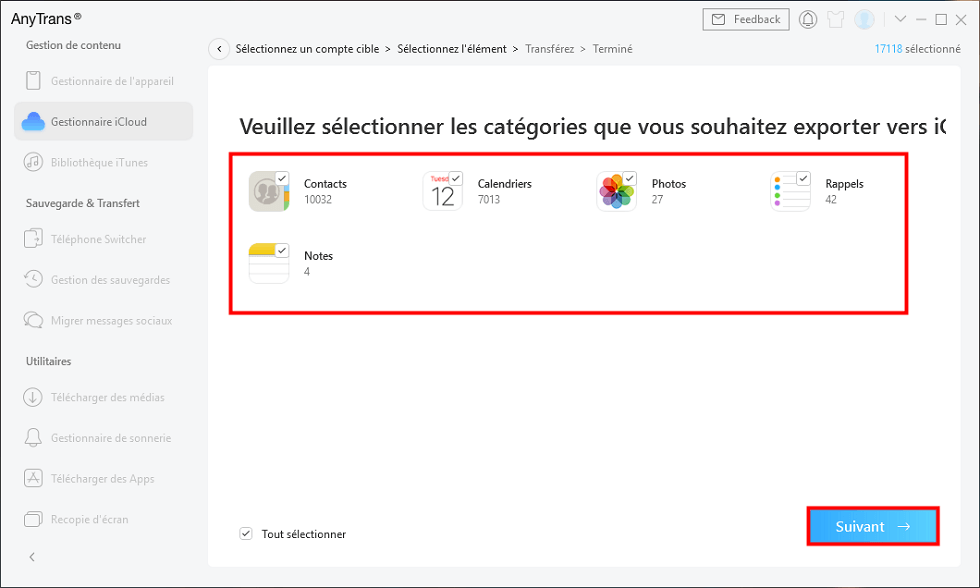
Task: Click Sélectionnez un compte cible breadcrumb
Action: point(306,49)
